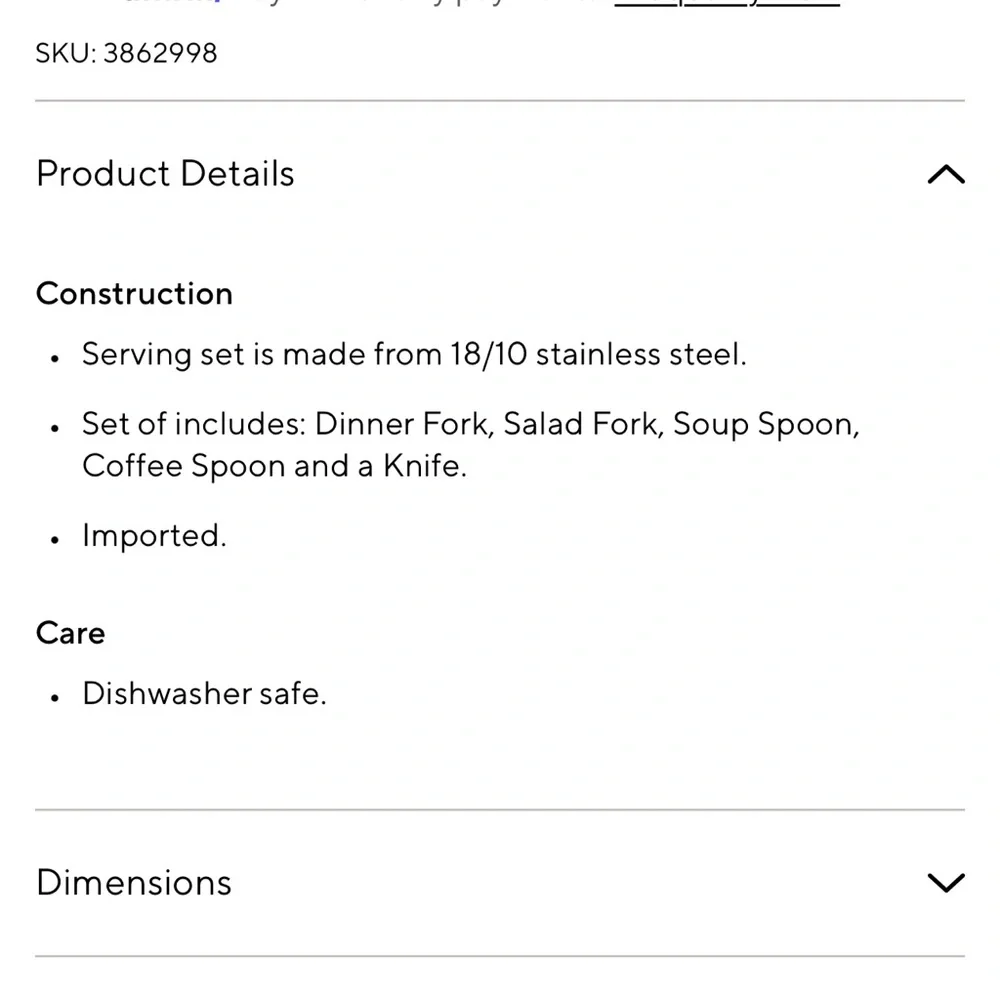Click the 'Dishwasher safe.' text
Screen dimensions: 1000x1000
coord(204,693)
